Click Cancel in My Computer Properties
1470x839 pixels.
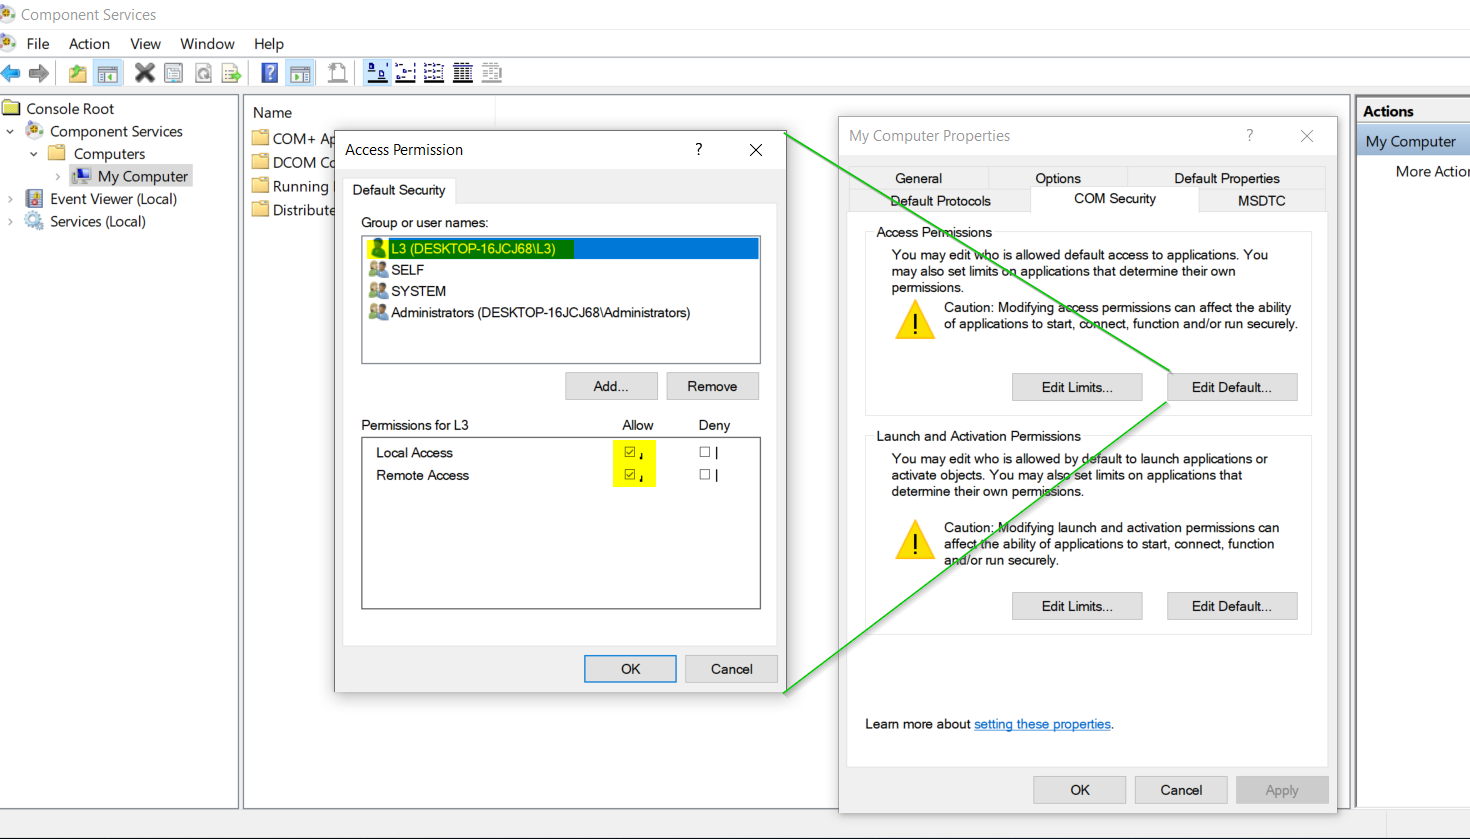pos(1181,790)
